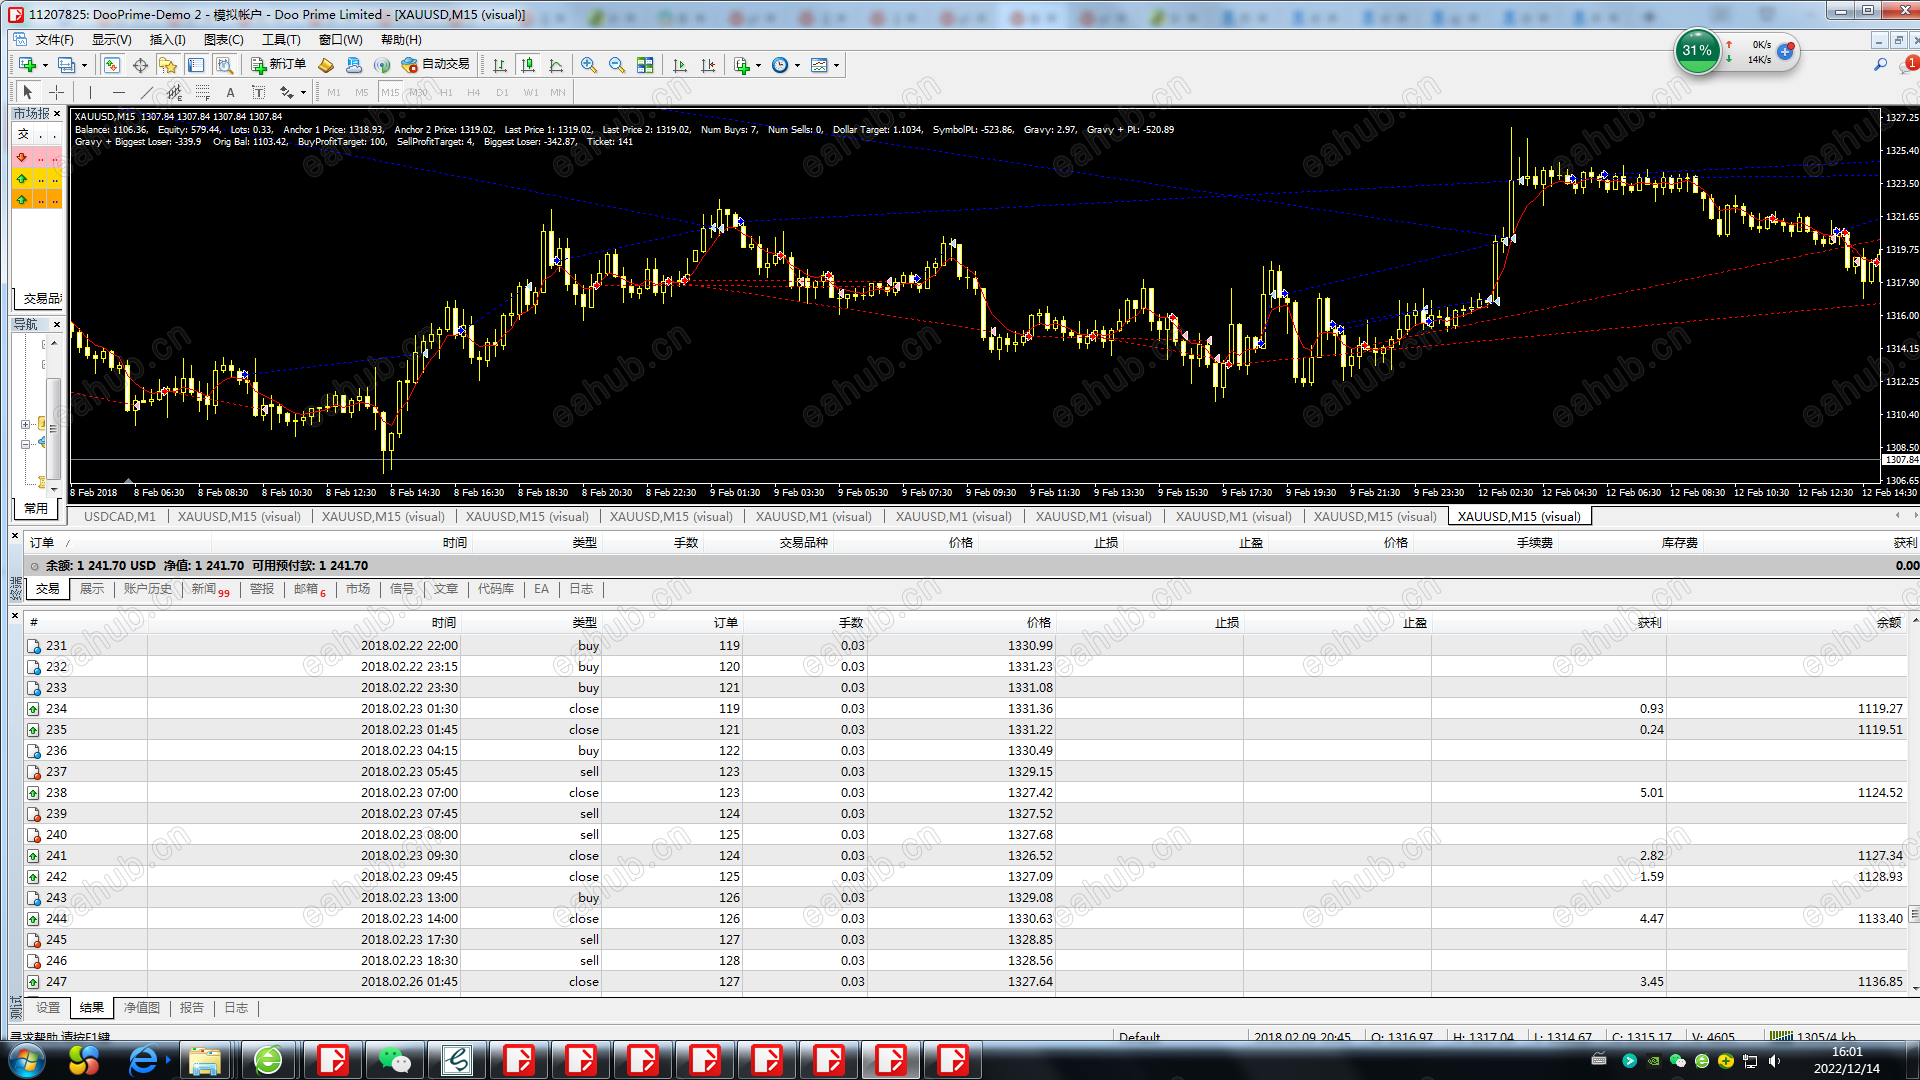Select result row 231 dated 2018.02.22 22:00
Screen dimensions: 1920x1080
[965, 646]
